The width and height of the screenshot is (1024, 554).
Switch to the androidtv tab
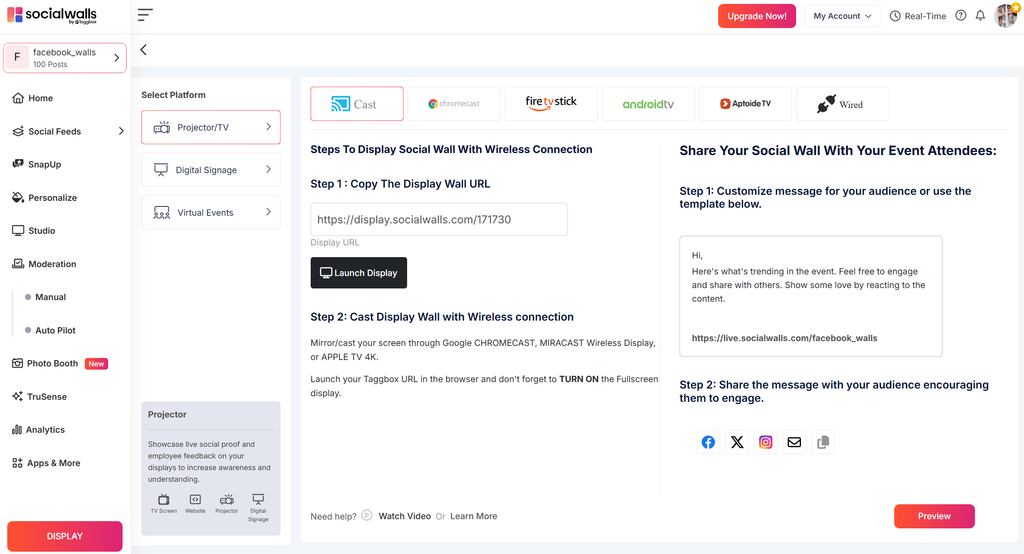tap(648, 104)
